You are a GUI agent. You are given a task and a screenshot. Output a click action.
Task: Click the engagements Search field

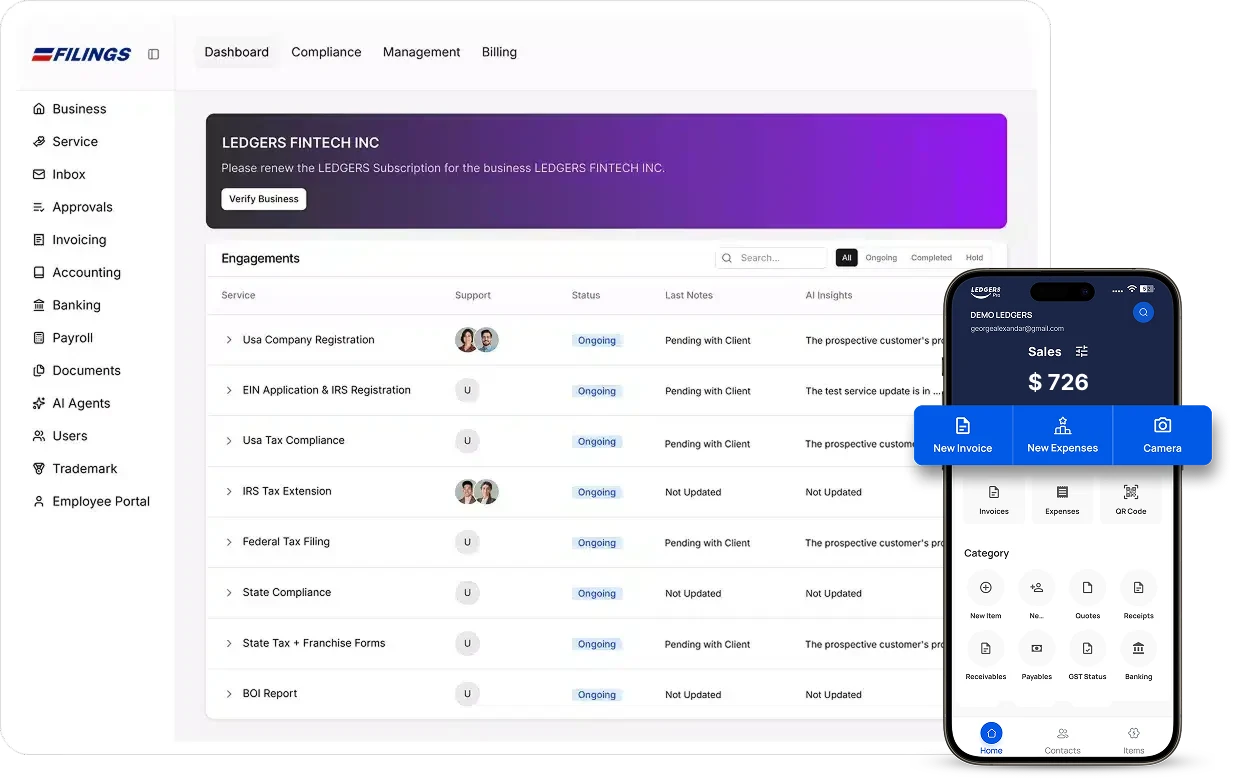point(771,258)
